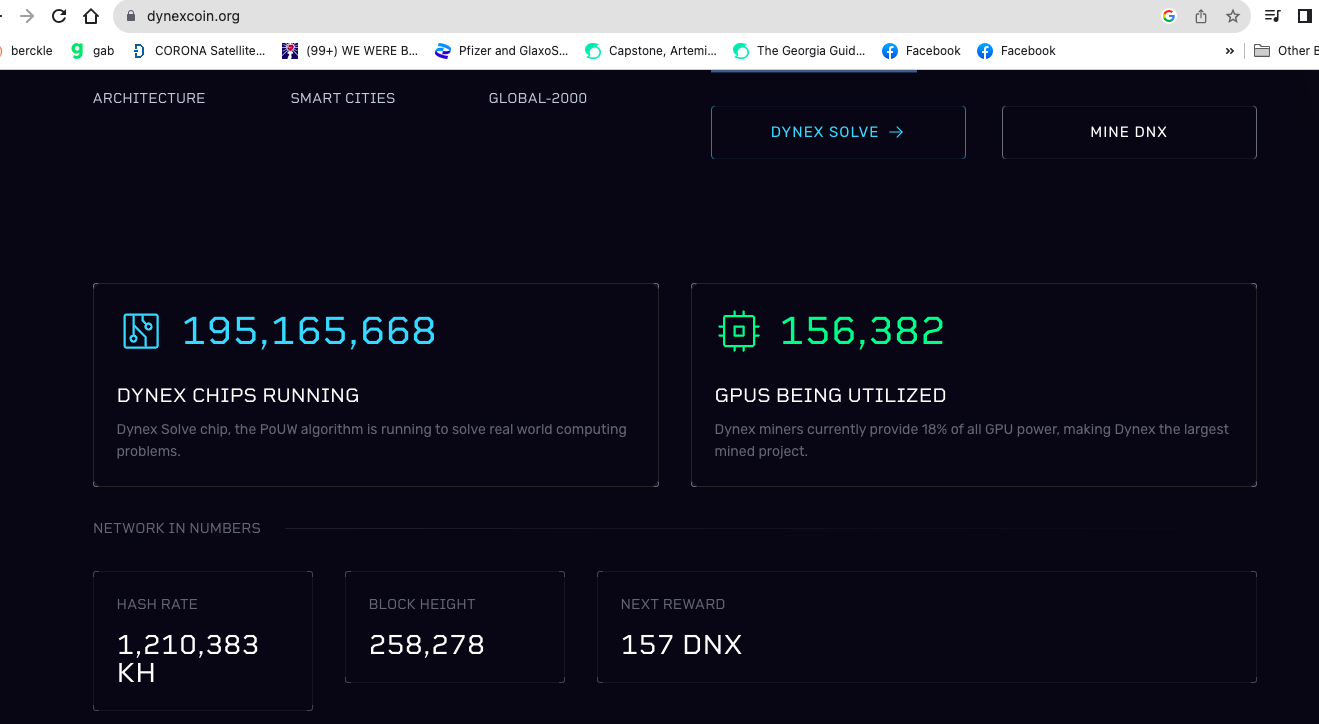Click the 156,382 GPU count
The width and height of the screenshot is (1319, 724).
tap(862, 331)
